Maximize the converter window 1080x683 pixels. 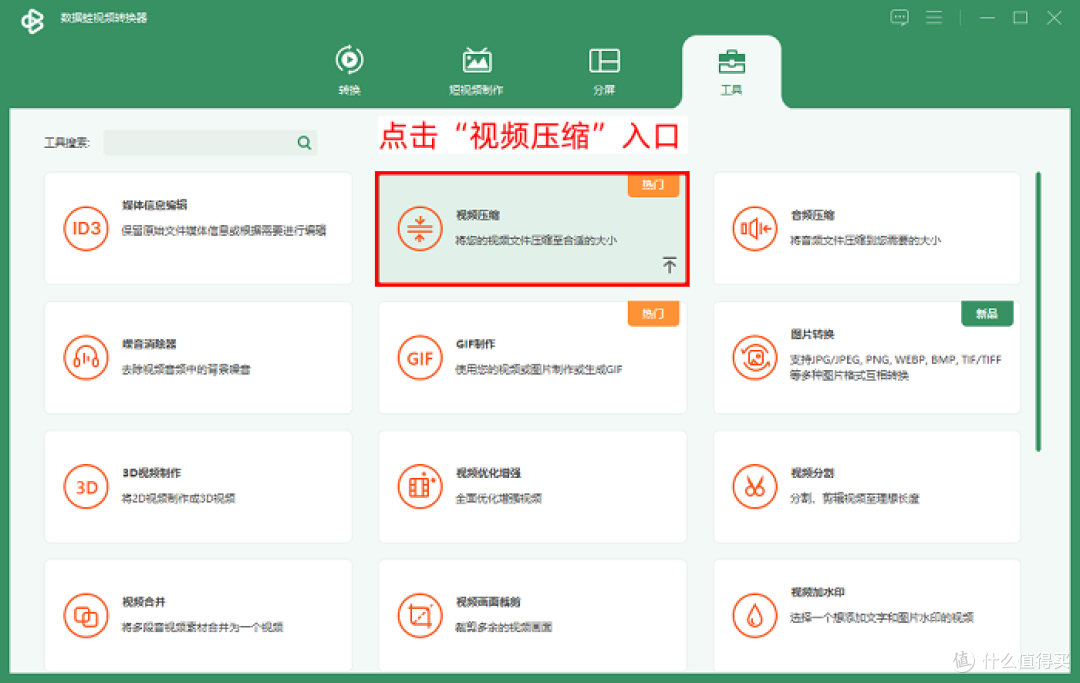(x=1021, y=17)
